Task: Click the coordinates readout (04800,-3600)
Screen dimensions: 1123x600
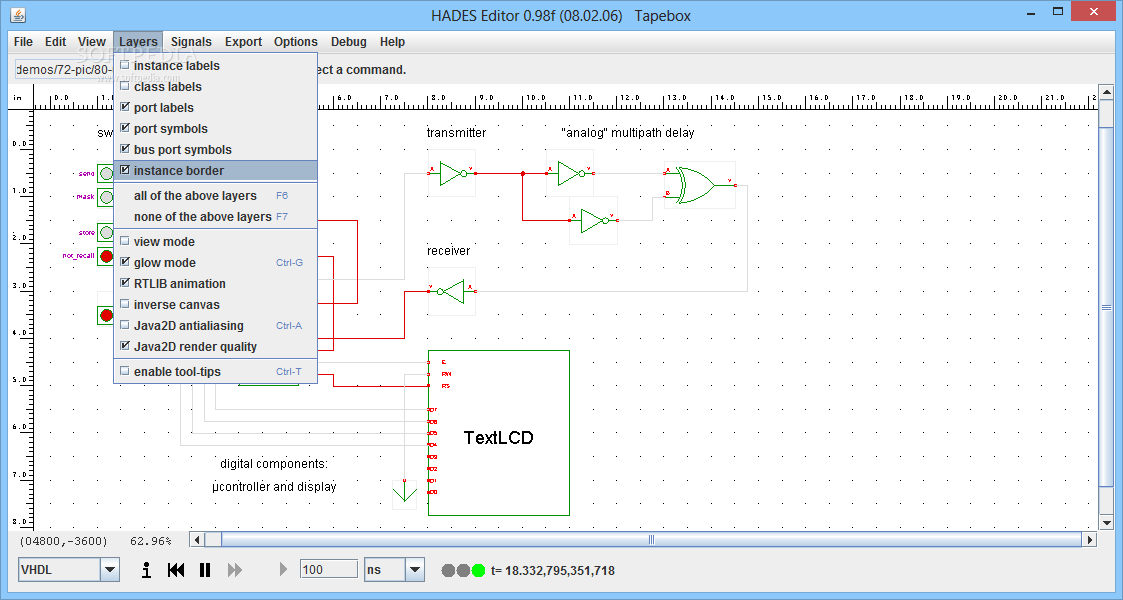Action: pos(63,541)
